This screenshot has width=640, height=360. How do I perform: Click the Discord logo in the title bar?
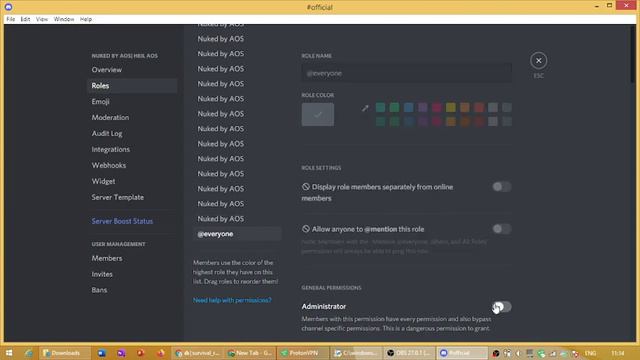[x=8, y=7]
